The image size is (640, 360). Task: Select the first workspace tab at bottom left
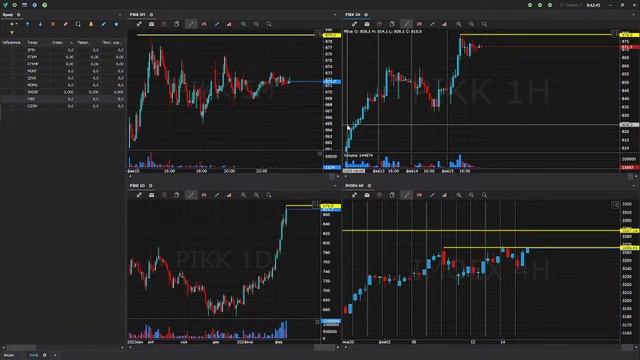(9, 355)
